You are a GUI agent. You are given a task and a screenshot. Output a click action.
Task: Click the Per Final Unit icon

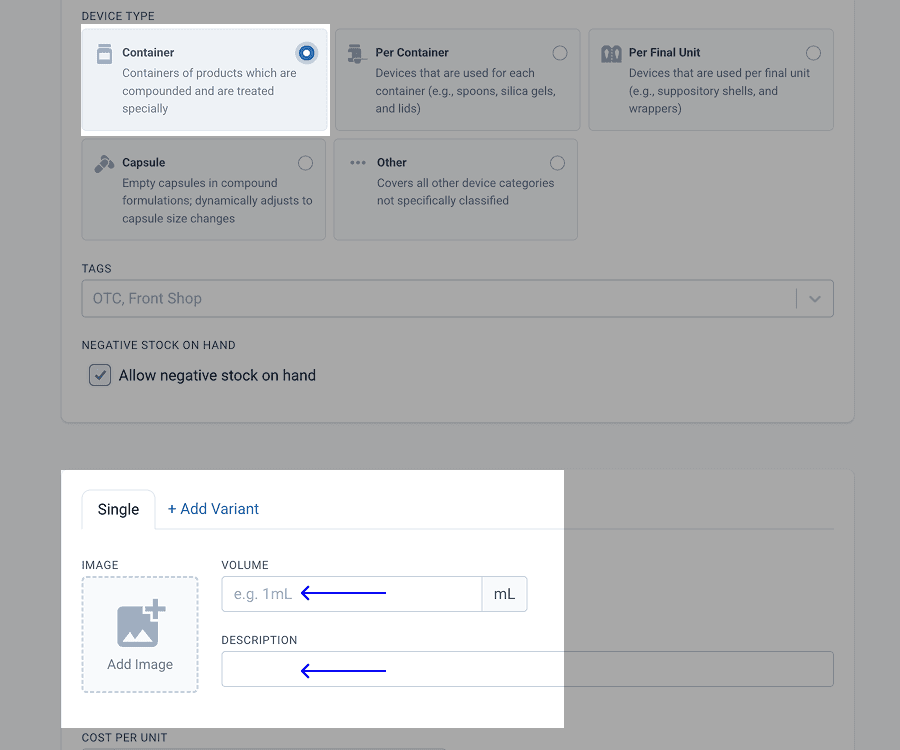(611, 54)
